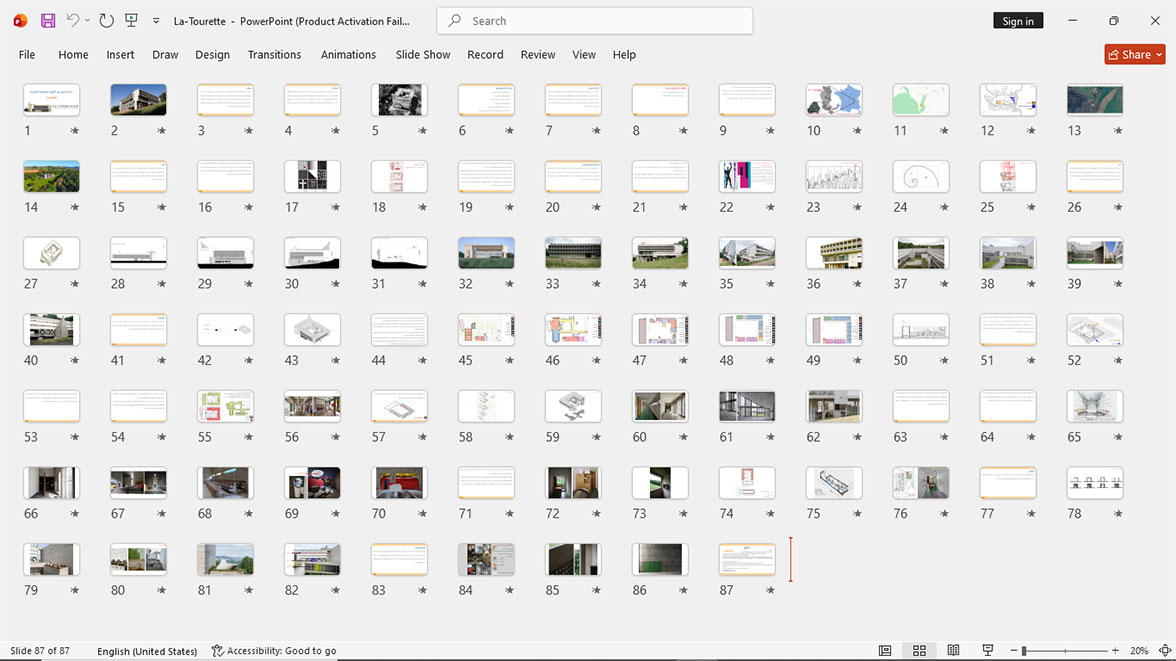
Task: Start the slideshow from the quick access toolbar icon
Action: (131, 21)
